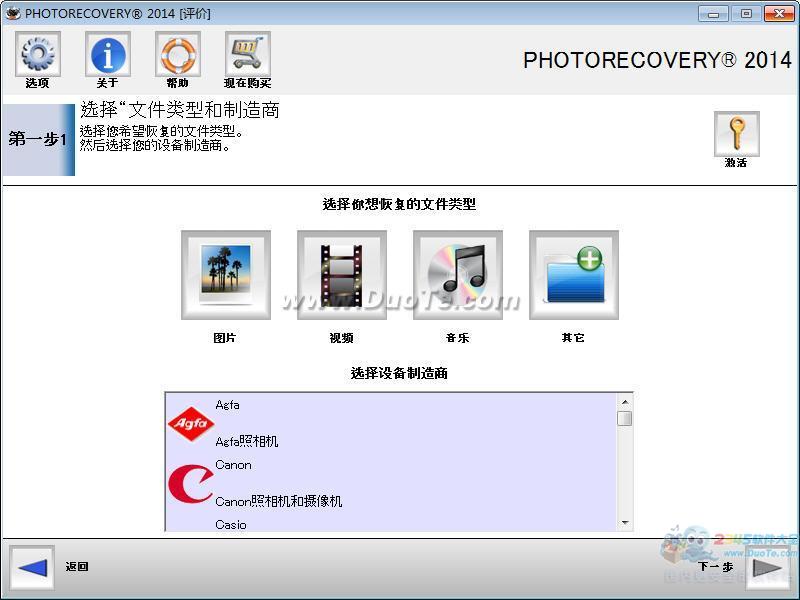
Task: Select the Canon照相机和摄像机 list entry
Action: [279, 502]
